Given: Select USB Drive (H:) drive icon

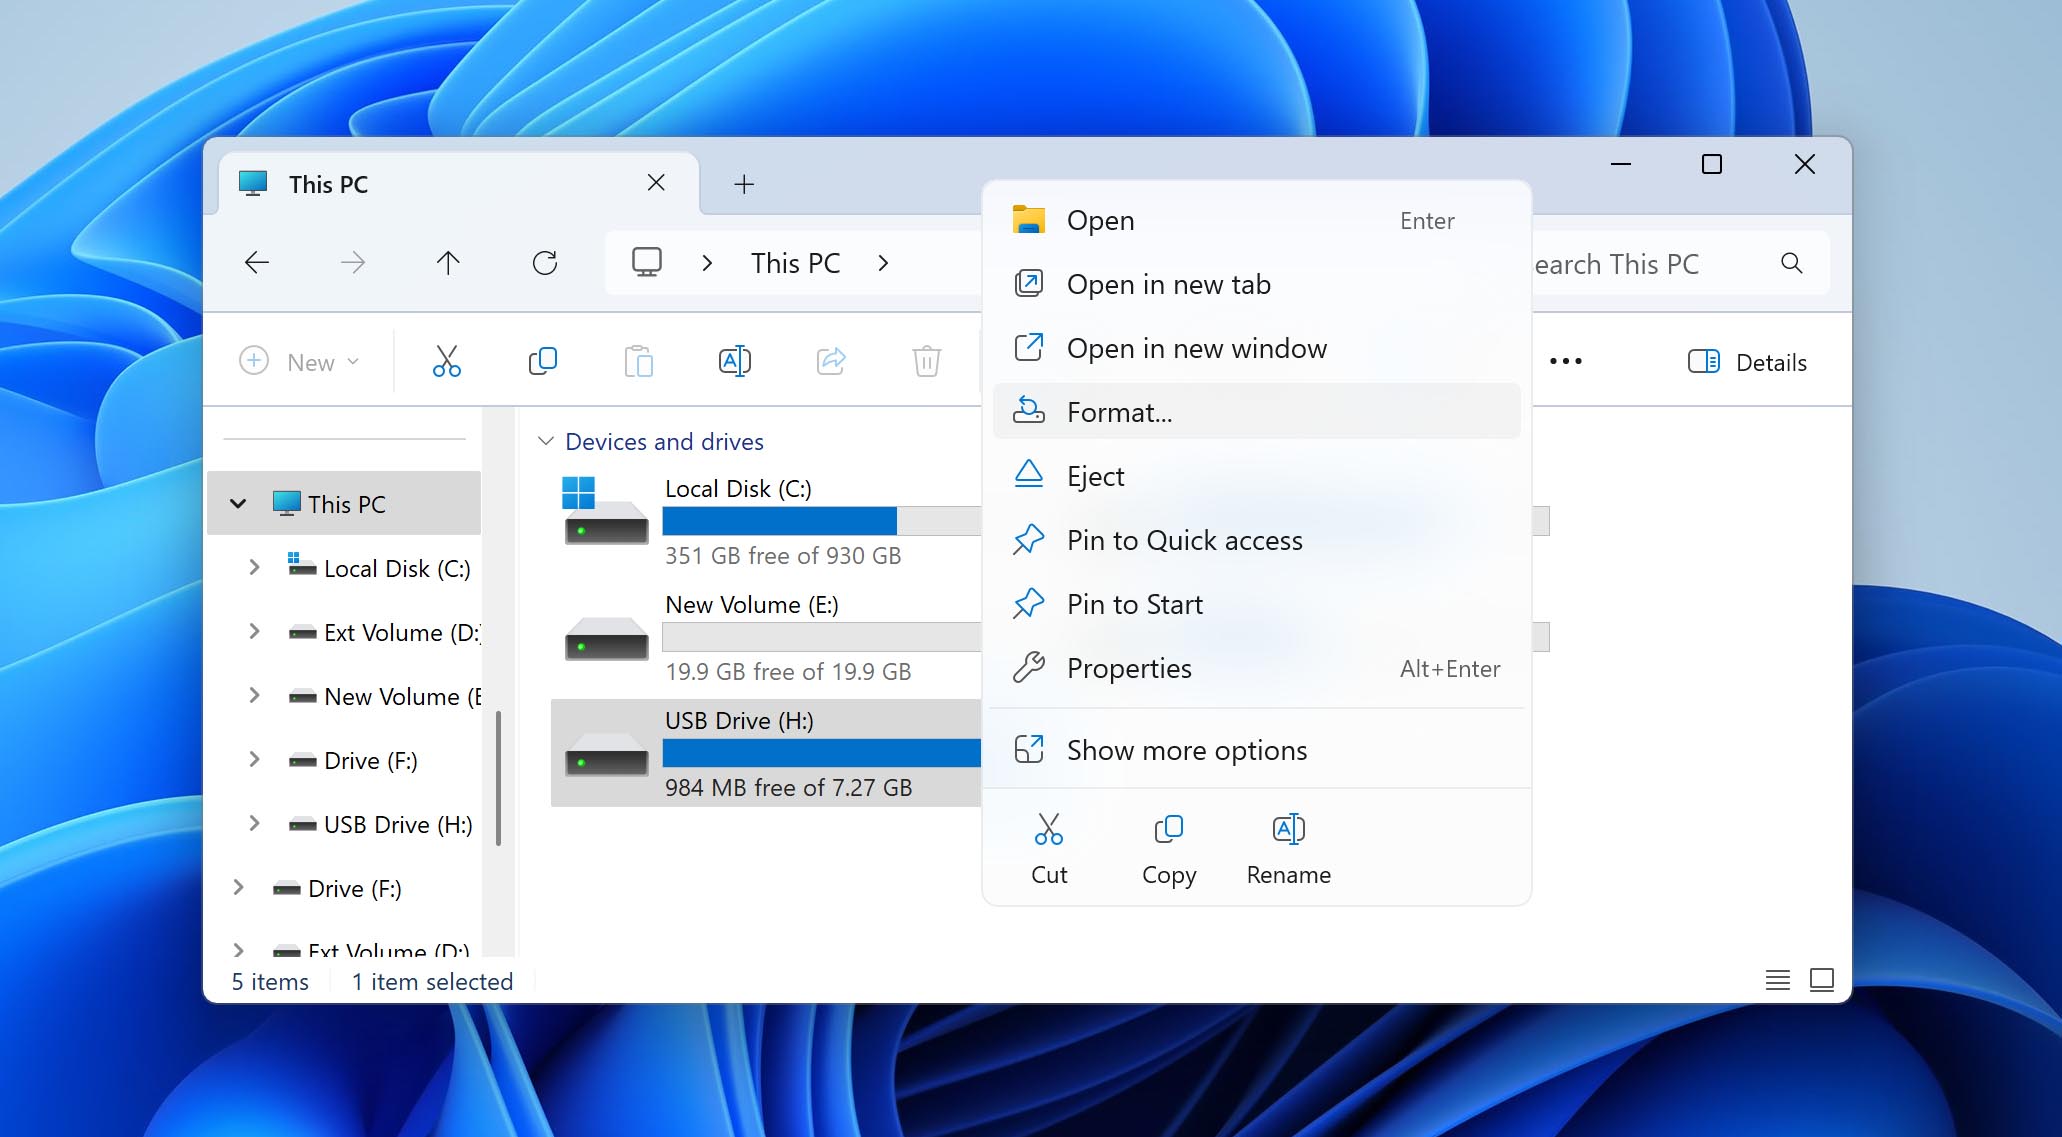Looking at the screenshot, I should (606, 756).
